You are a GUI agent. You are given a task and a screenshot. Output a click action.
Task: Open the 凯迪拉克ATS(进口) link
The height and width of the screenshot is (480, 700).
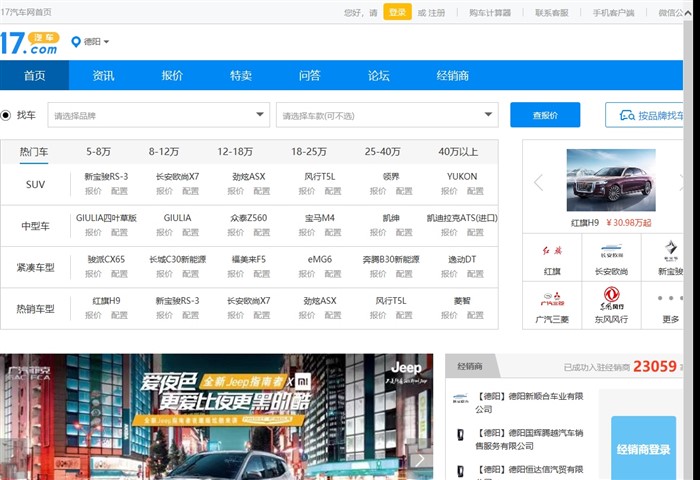point(462,218)
